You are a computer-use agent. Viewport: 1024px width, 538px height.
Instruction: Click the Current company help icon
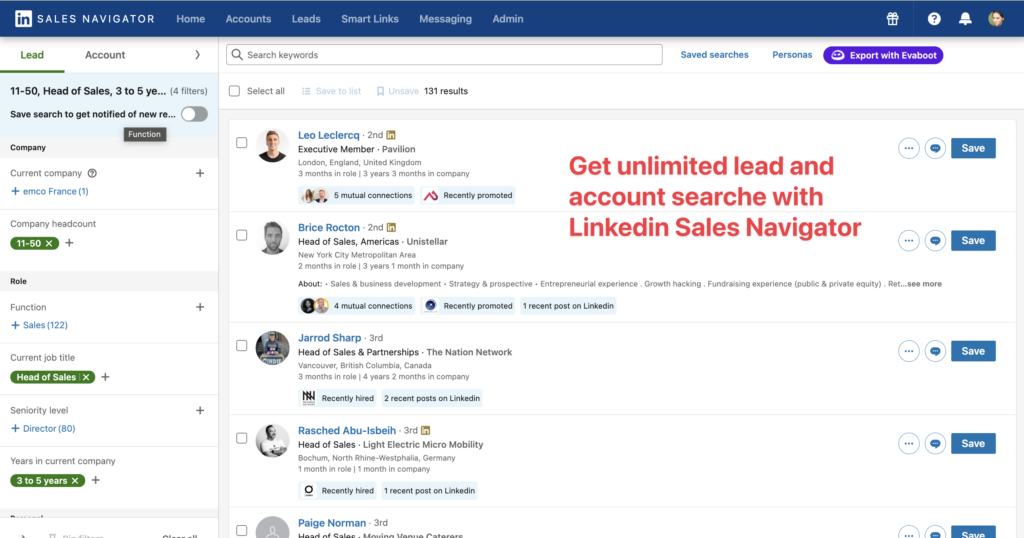point(92,173)
